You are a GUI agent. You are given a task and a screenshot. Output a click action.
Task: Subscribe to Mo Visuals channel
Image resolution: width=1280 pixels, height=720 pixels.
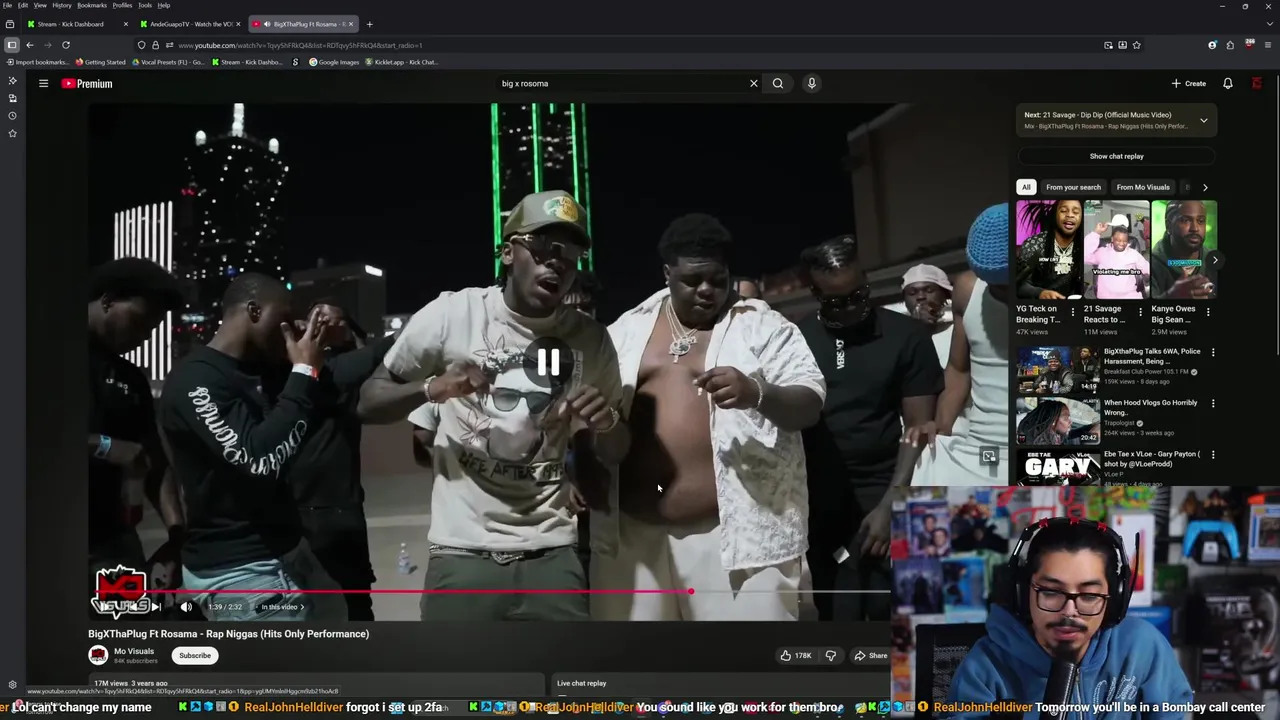195,655
